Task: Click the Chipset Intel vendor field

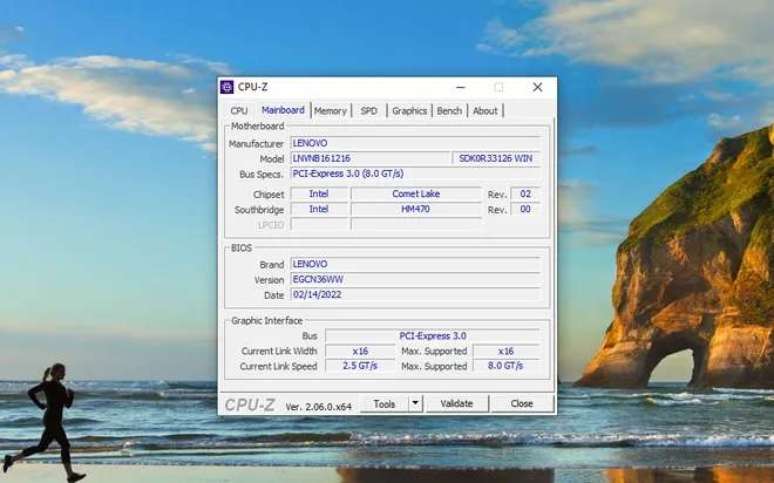Action: click(319, 194)
